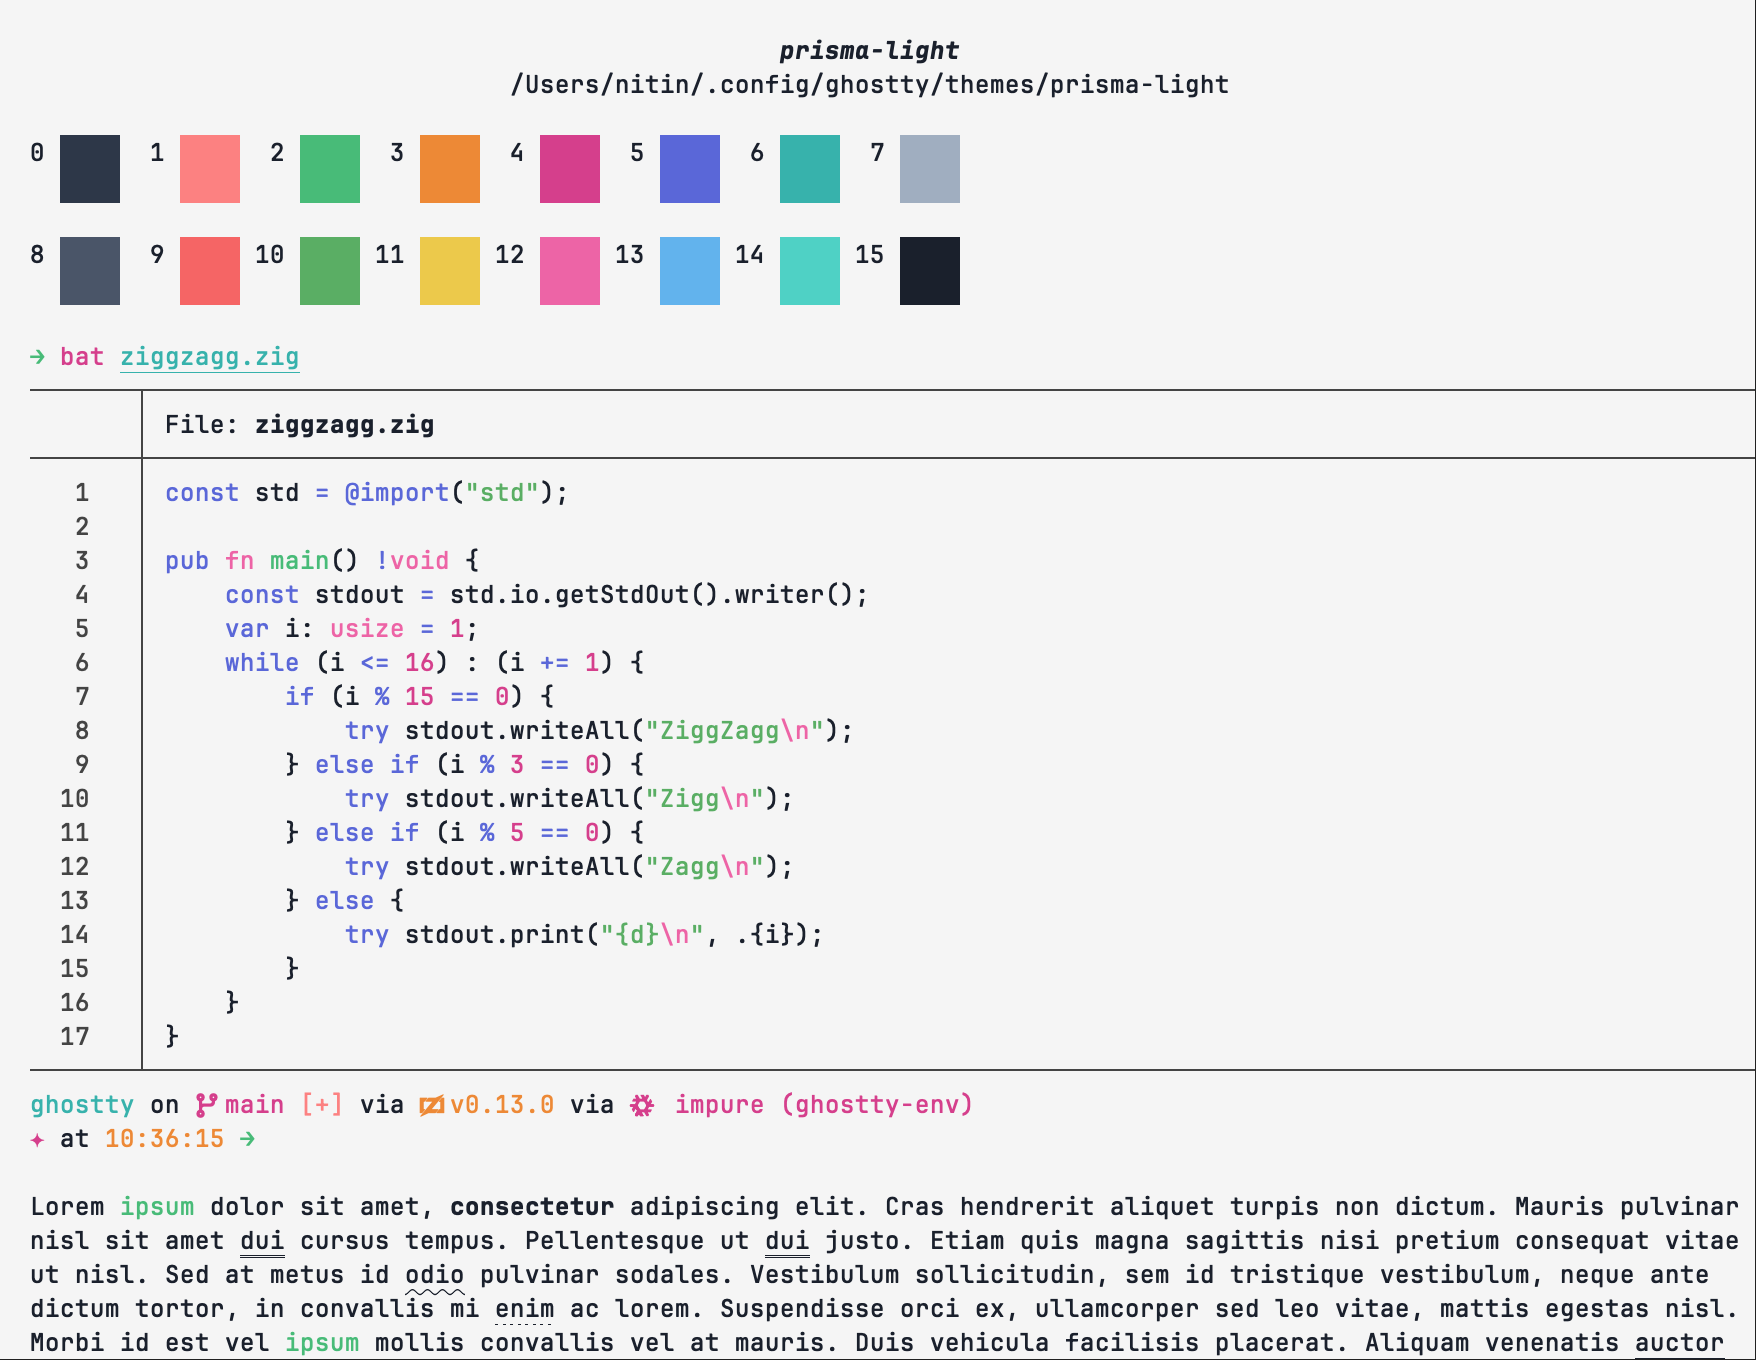Click line number 1 in gutter
This screenshot has width=1756, height=1360.
82,493
